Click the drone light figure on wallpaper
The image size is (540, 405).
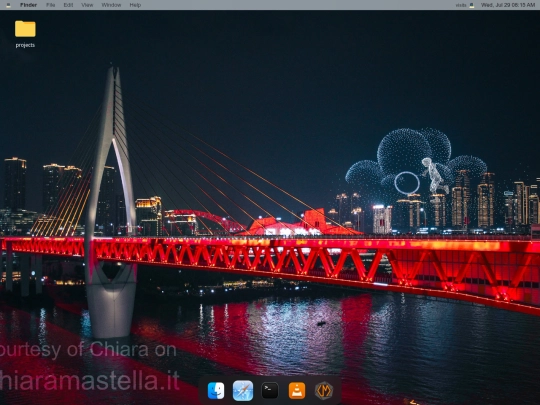pyautogui.click(x=435, y=175)
